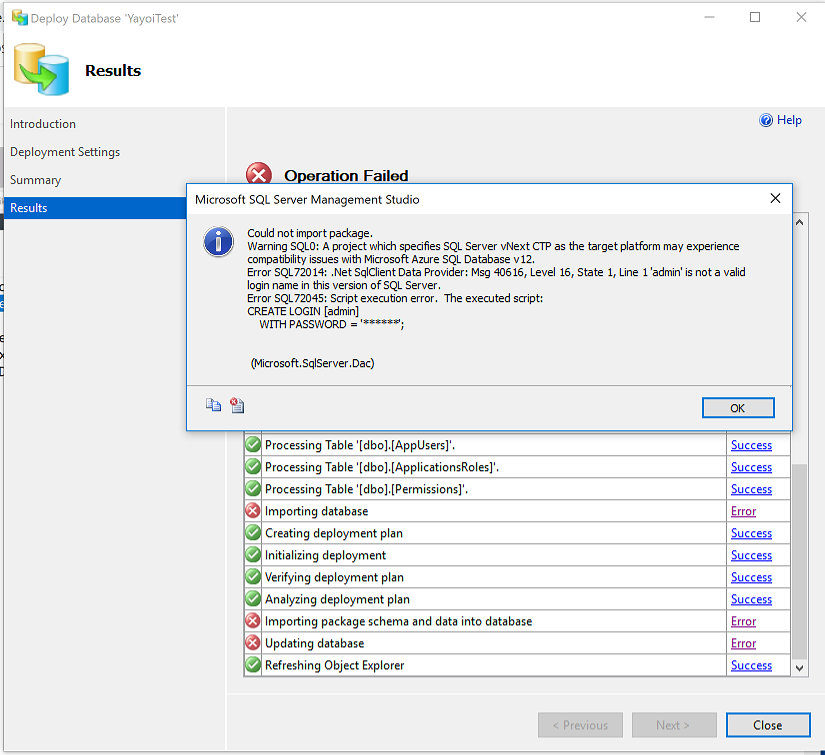Select row 'Importing database'
The image size is (825, 755).
click(517, 511)
